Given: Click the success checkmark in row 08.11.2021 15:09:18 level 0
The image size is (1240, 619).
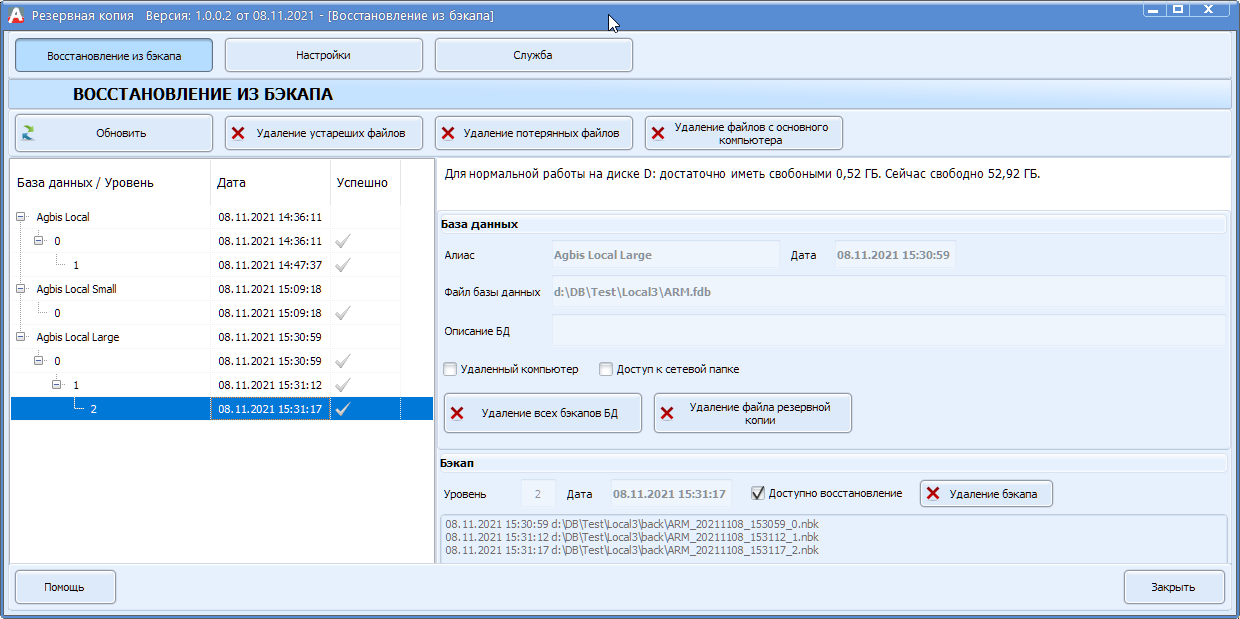Looking at the screenshot, I should coord(343,313).
